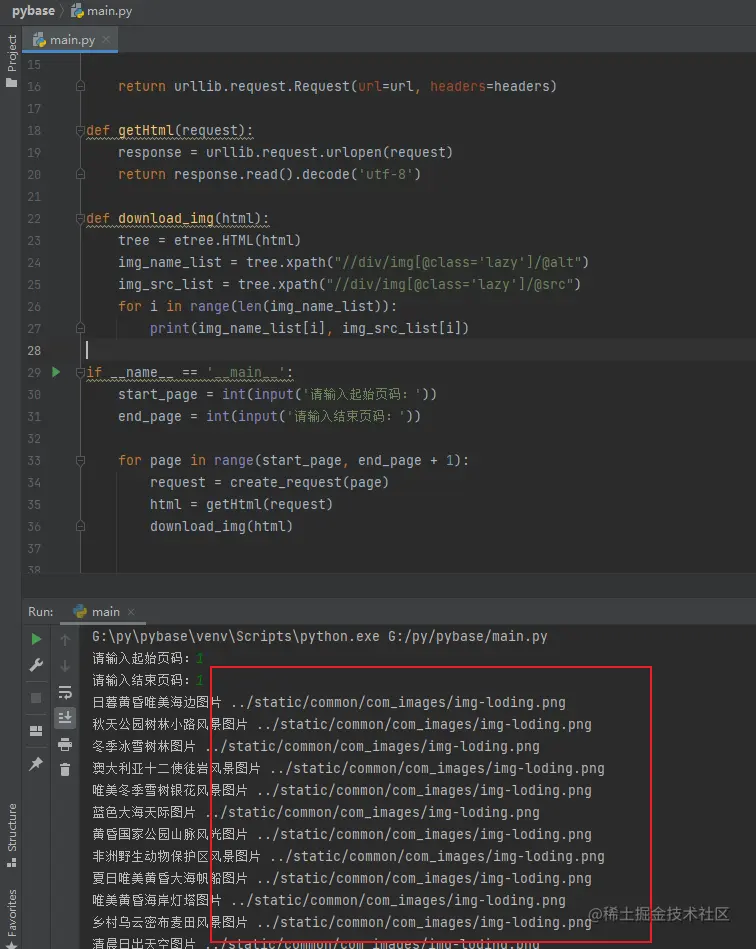Click 'def getHtml(request):' code line
This screenshot has width=756, height=949.
tap(169, 130)
